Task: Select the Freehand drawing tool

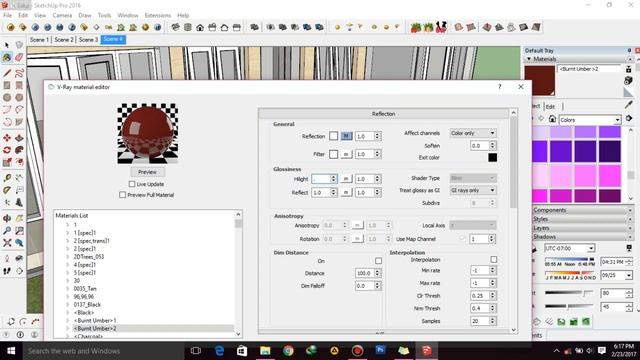Action: [19, 73]
